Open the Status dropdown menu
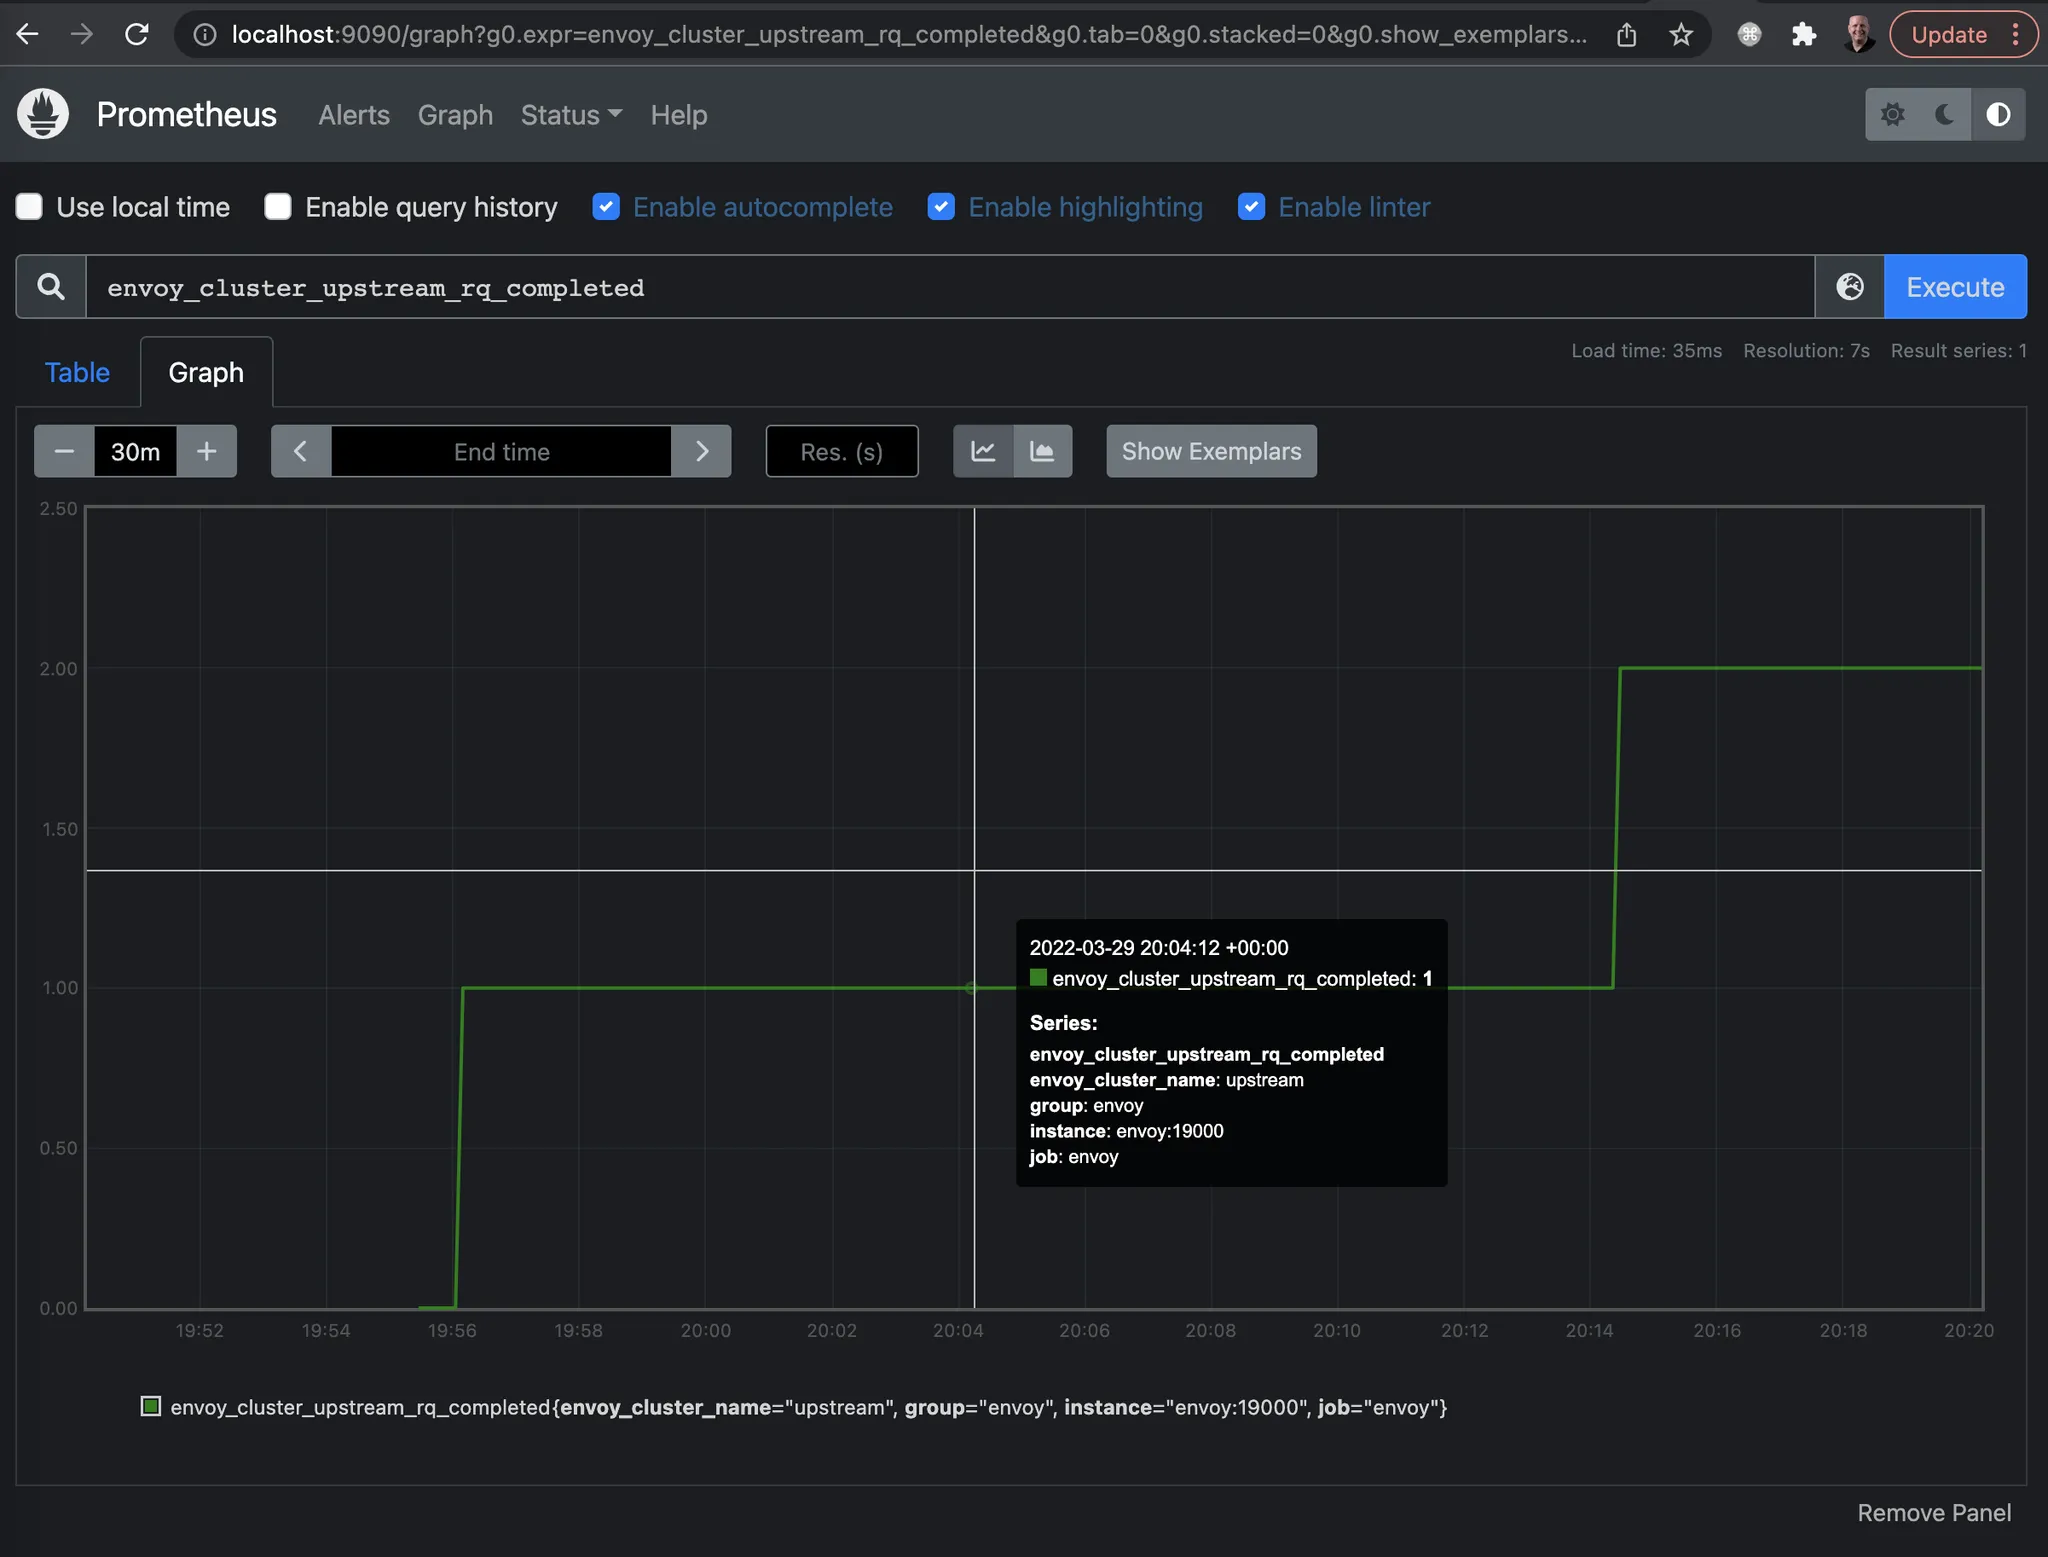This screenshot has height=1557, width=2048. (571, 115)
